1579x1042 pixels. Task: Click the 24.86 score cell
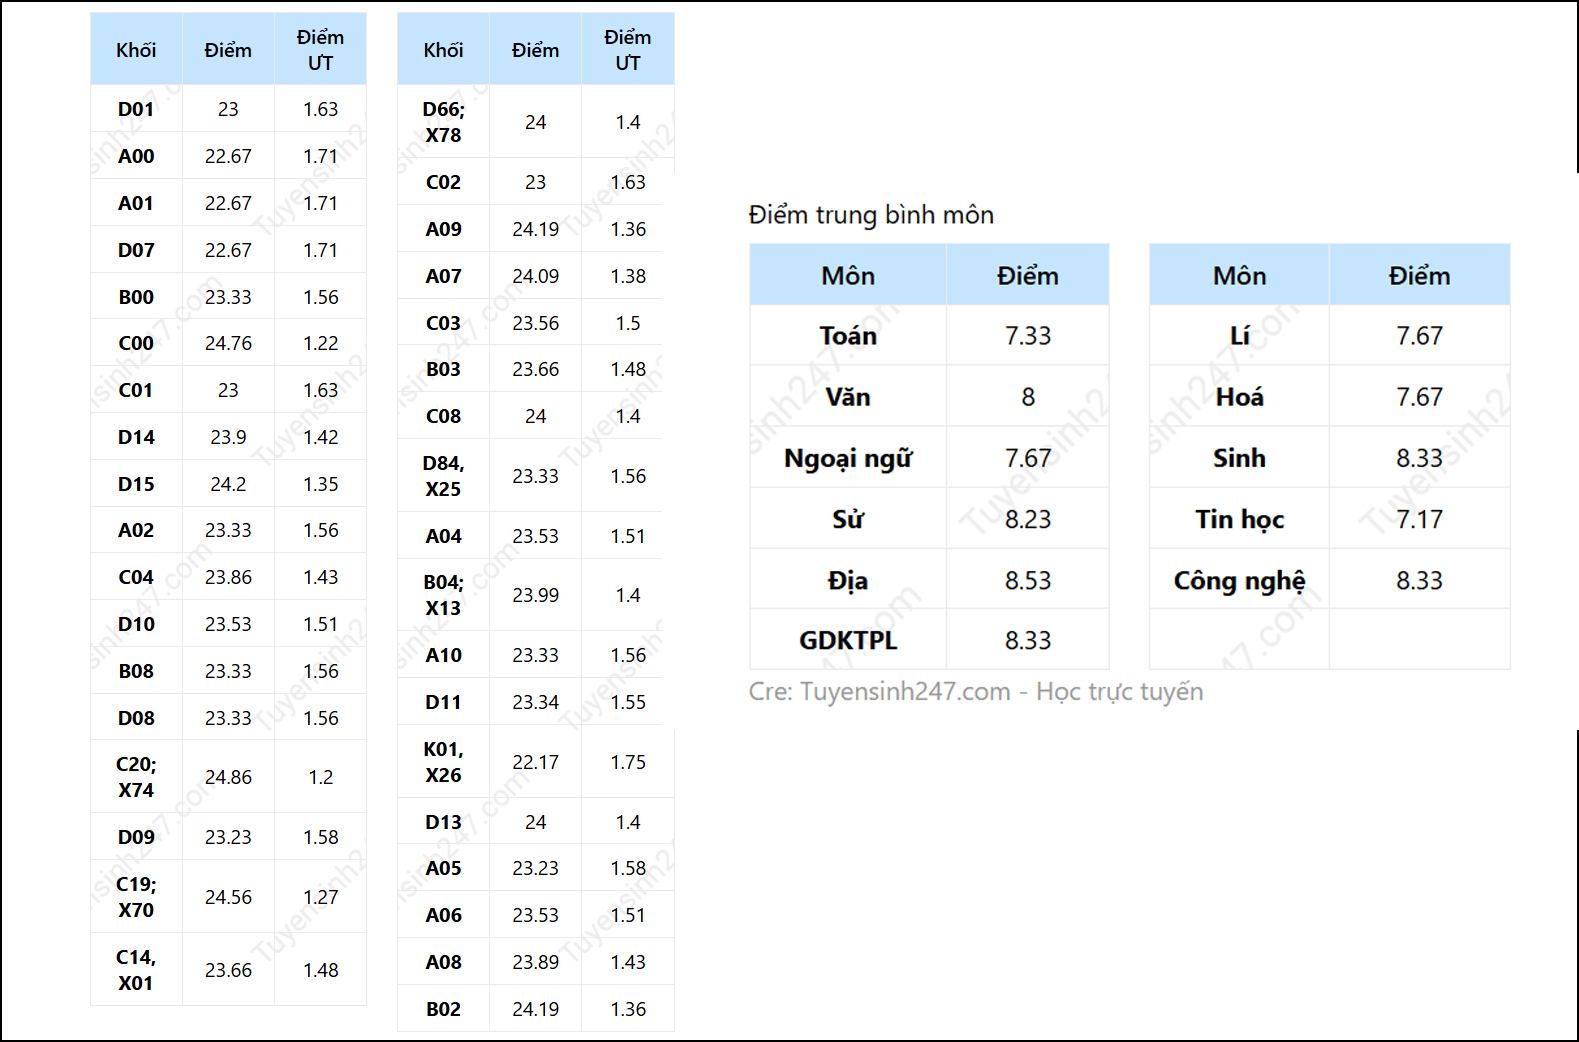click(228, 777)
